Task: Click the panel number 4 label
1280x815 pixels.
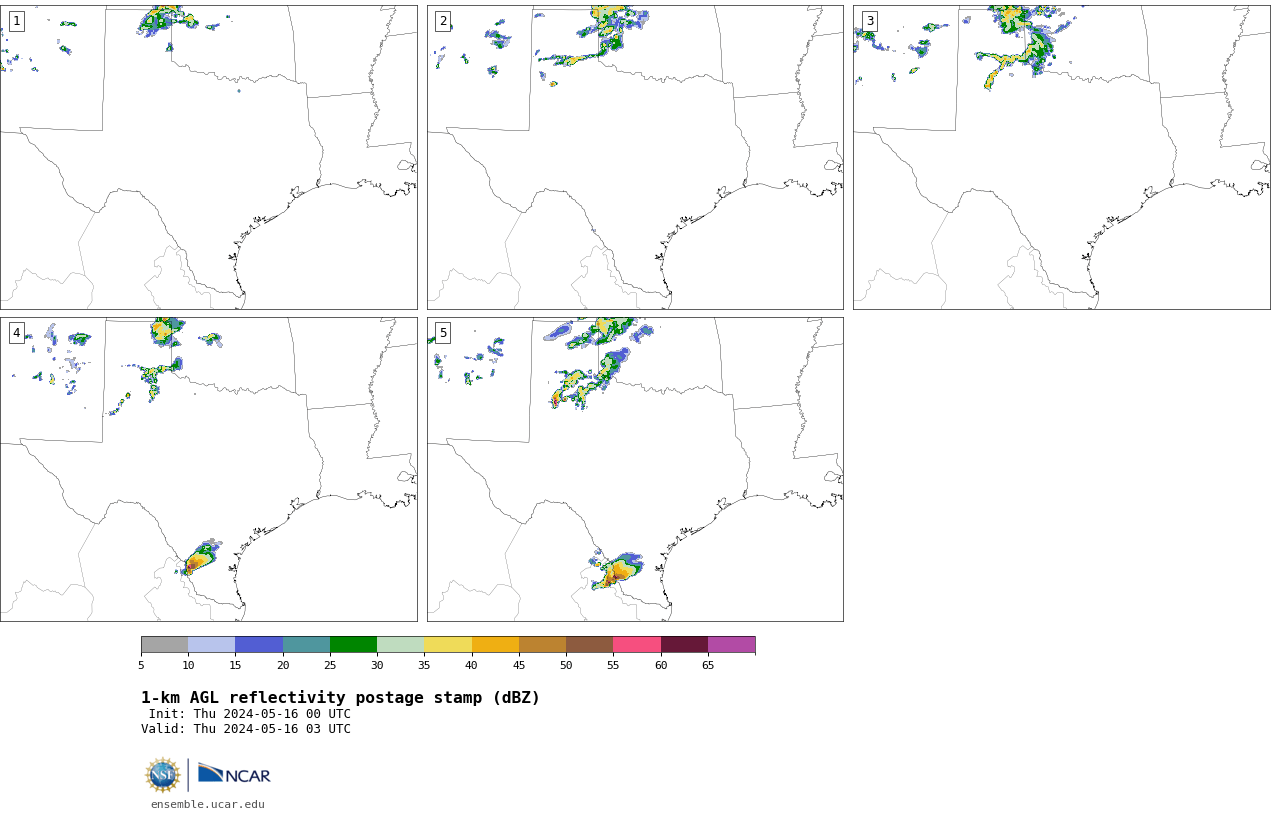Action: [x=16, y=333]
